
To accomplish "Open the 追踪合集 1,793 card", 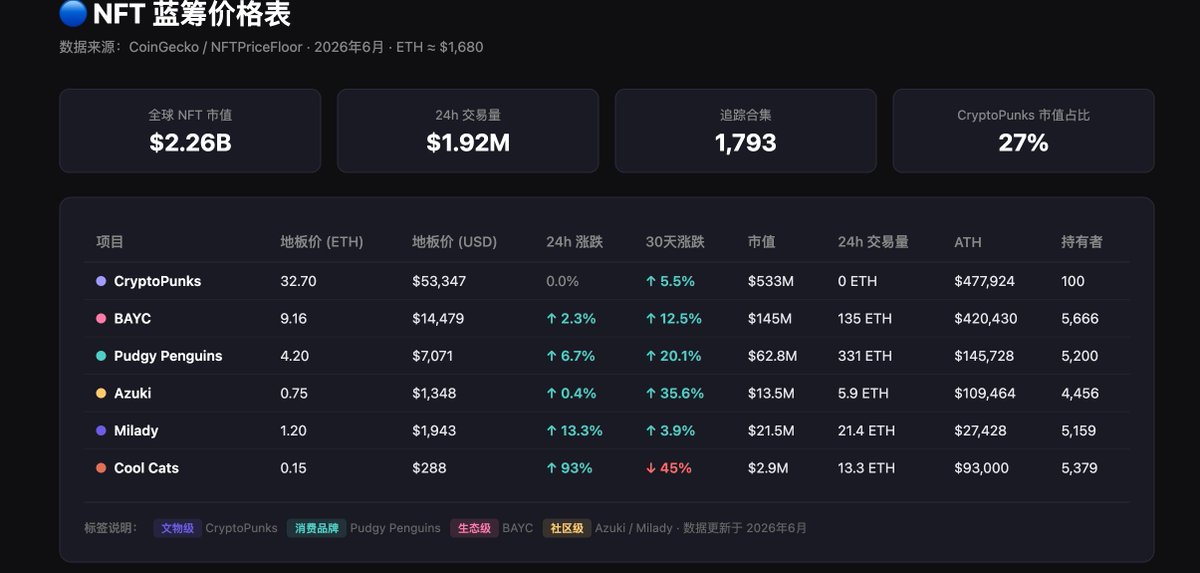I will point(746,131).
